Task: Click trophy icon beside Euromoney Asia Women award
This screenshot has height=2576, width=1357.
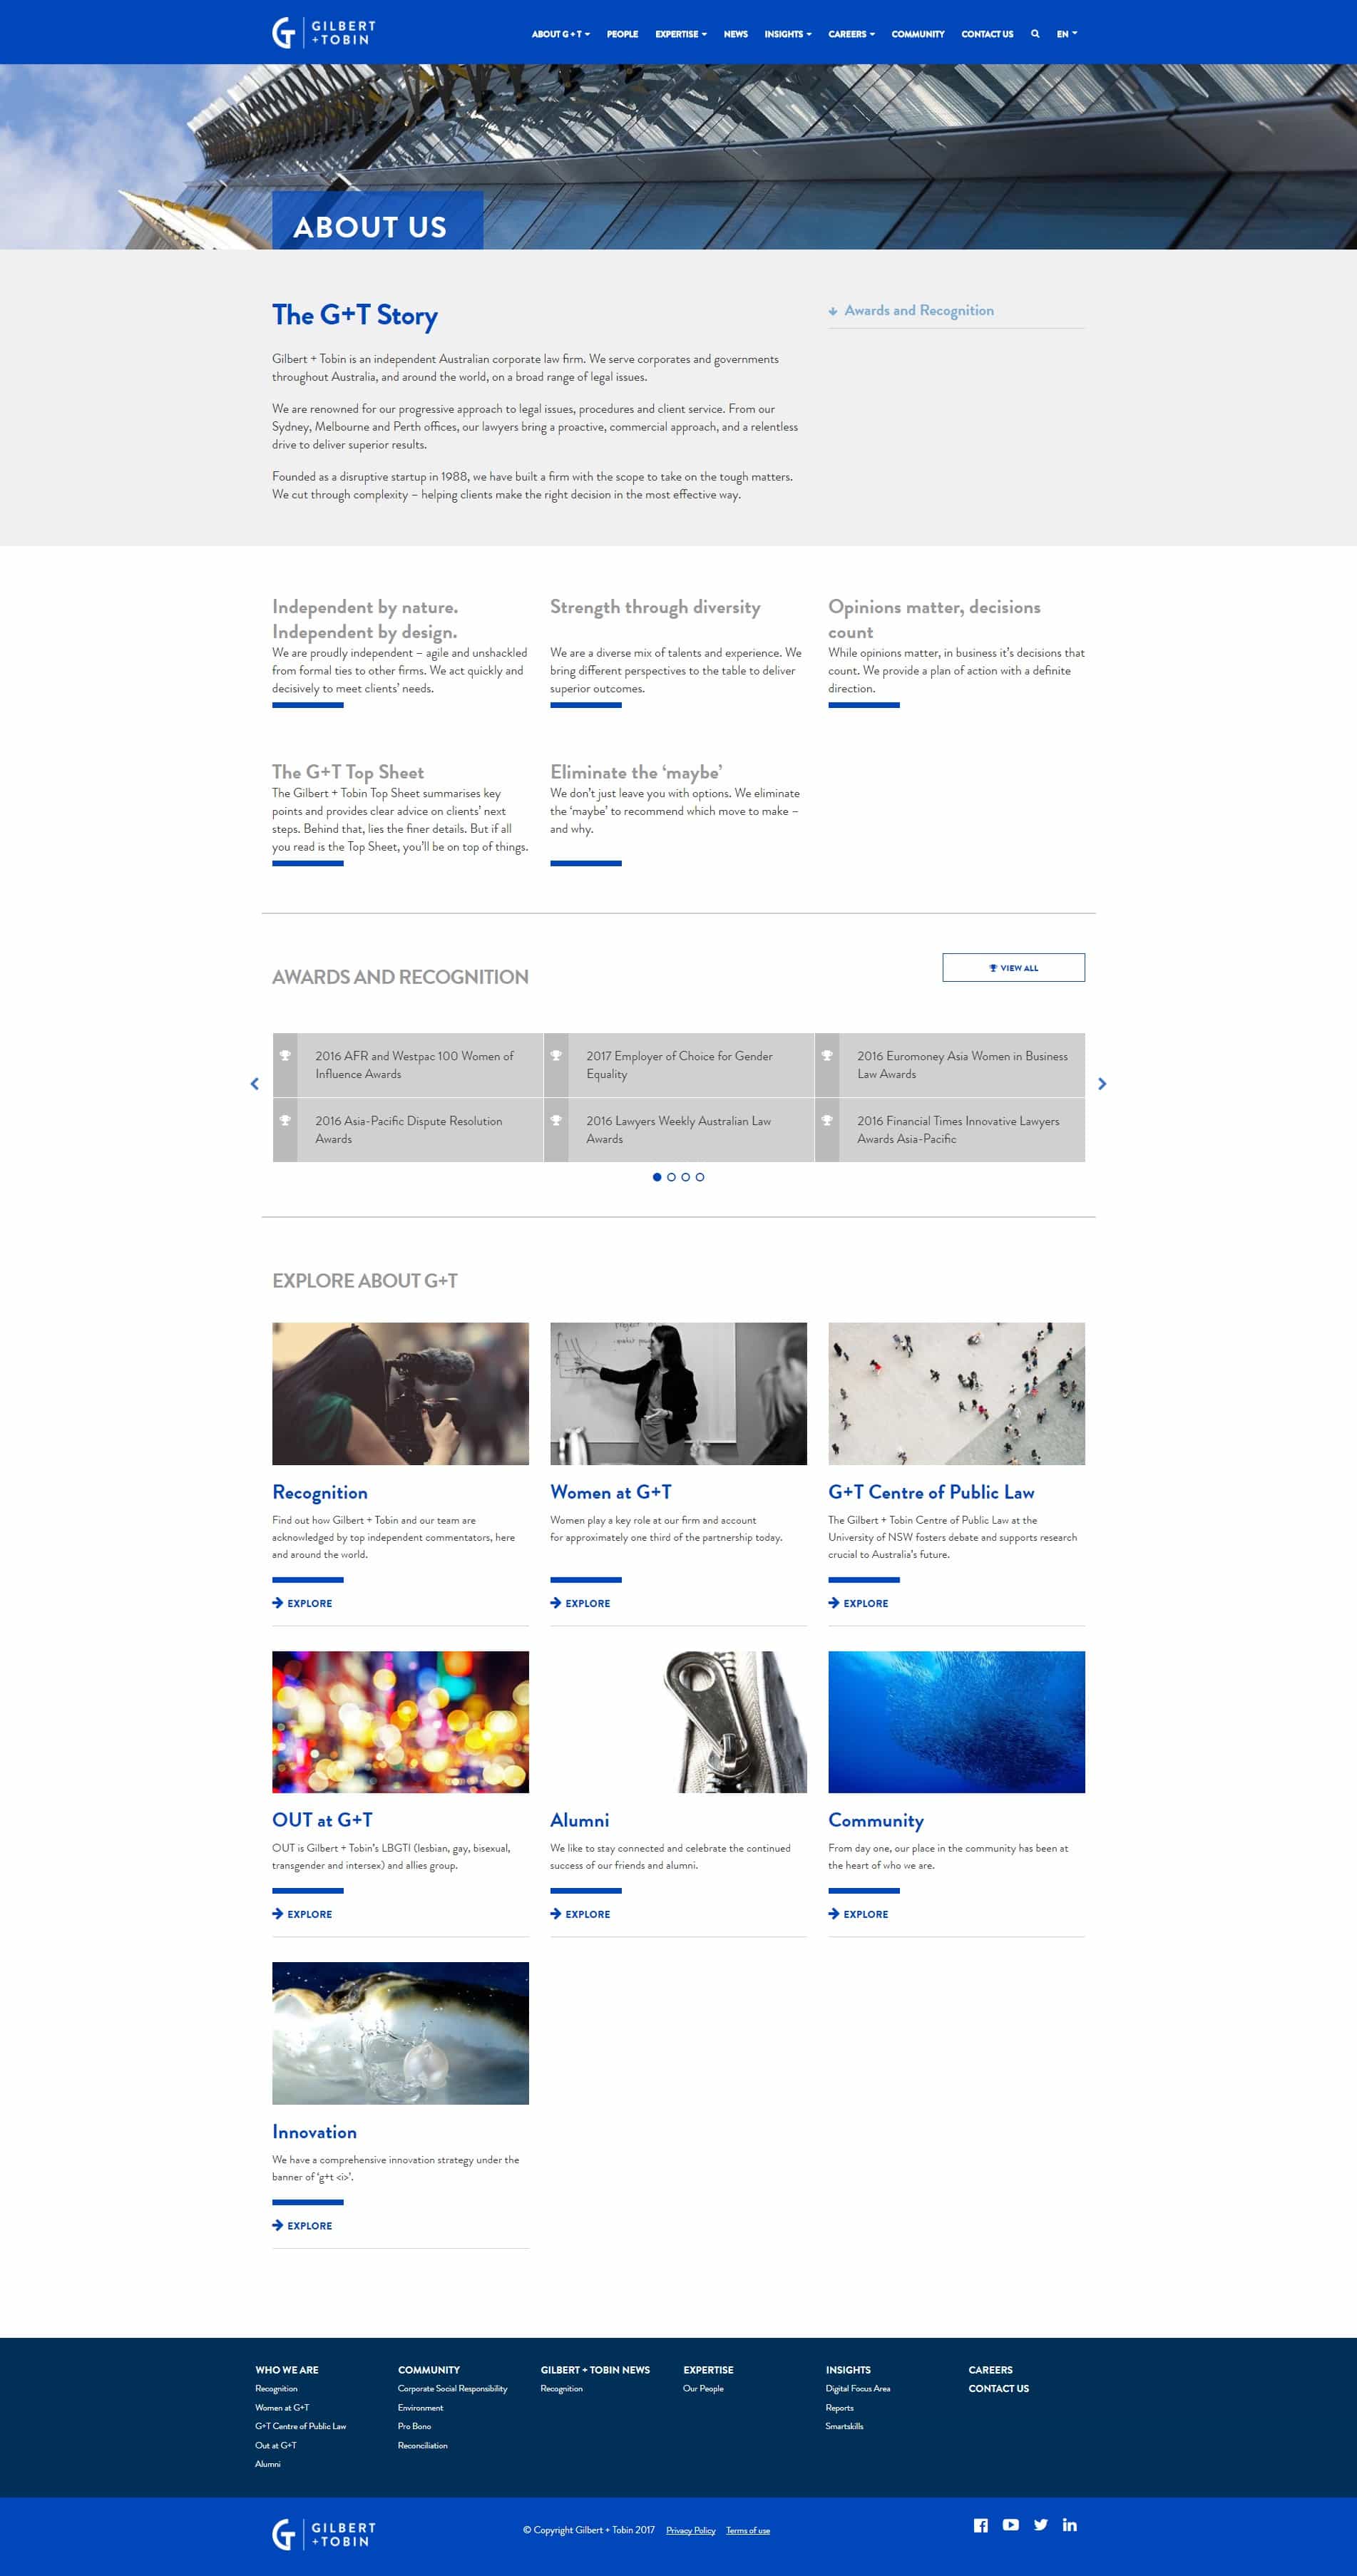Action: coord(827,1056)
